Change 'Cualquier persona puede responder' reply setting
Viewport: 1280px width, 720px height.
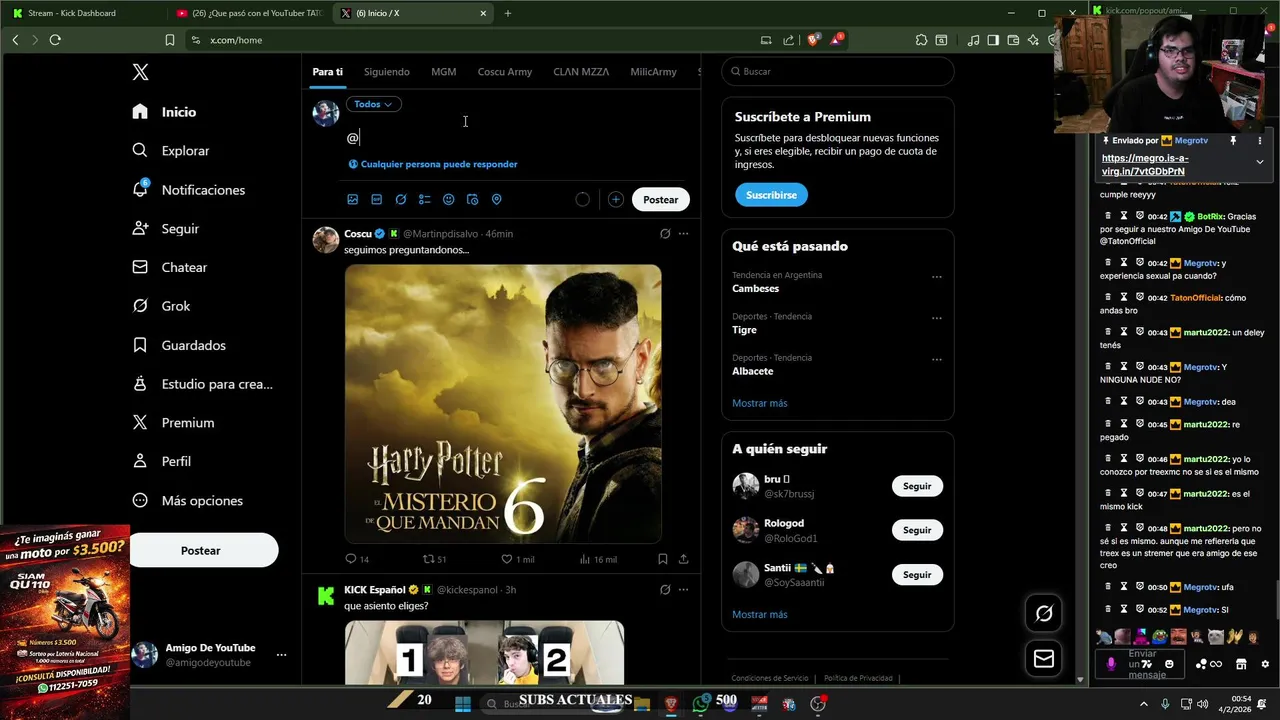click(433, 164)
